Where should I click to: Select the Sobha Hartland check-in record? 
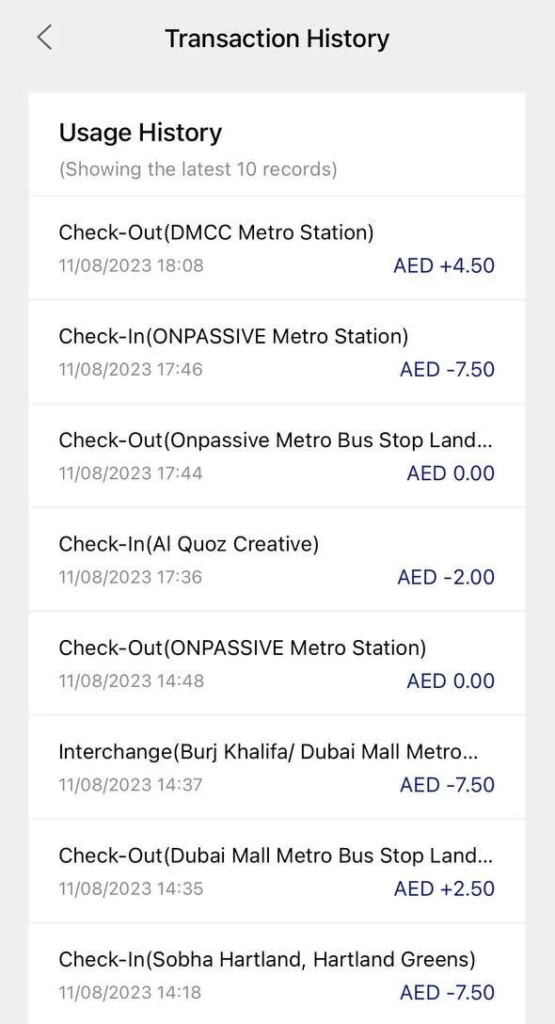click(277, 974)
